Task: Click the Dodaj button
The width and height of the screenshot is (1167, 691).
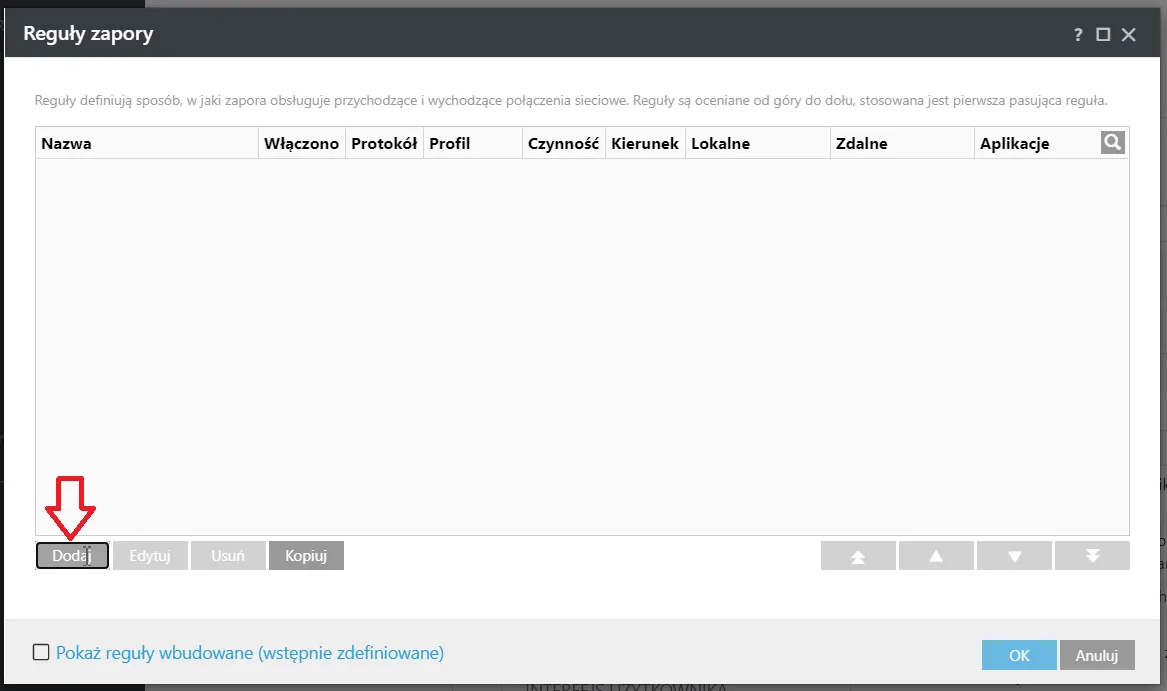Action: pos(72,555)
